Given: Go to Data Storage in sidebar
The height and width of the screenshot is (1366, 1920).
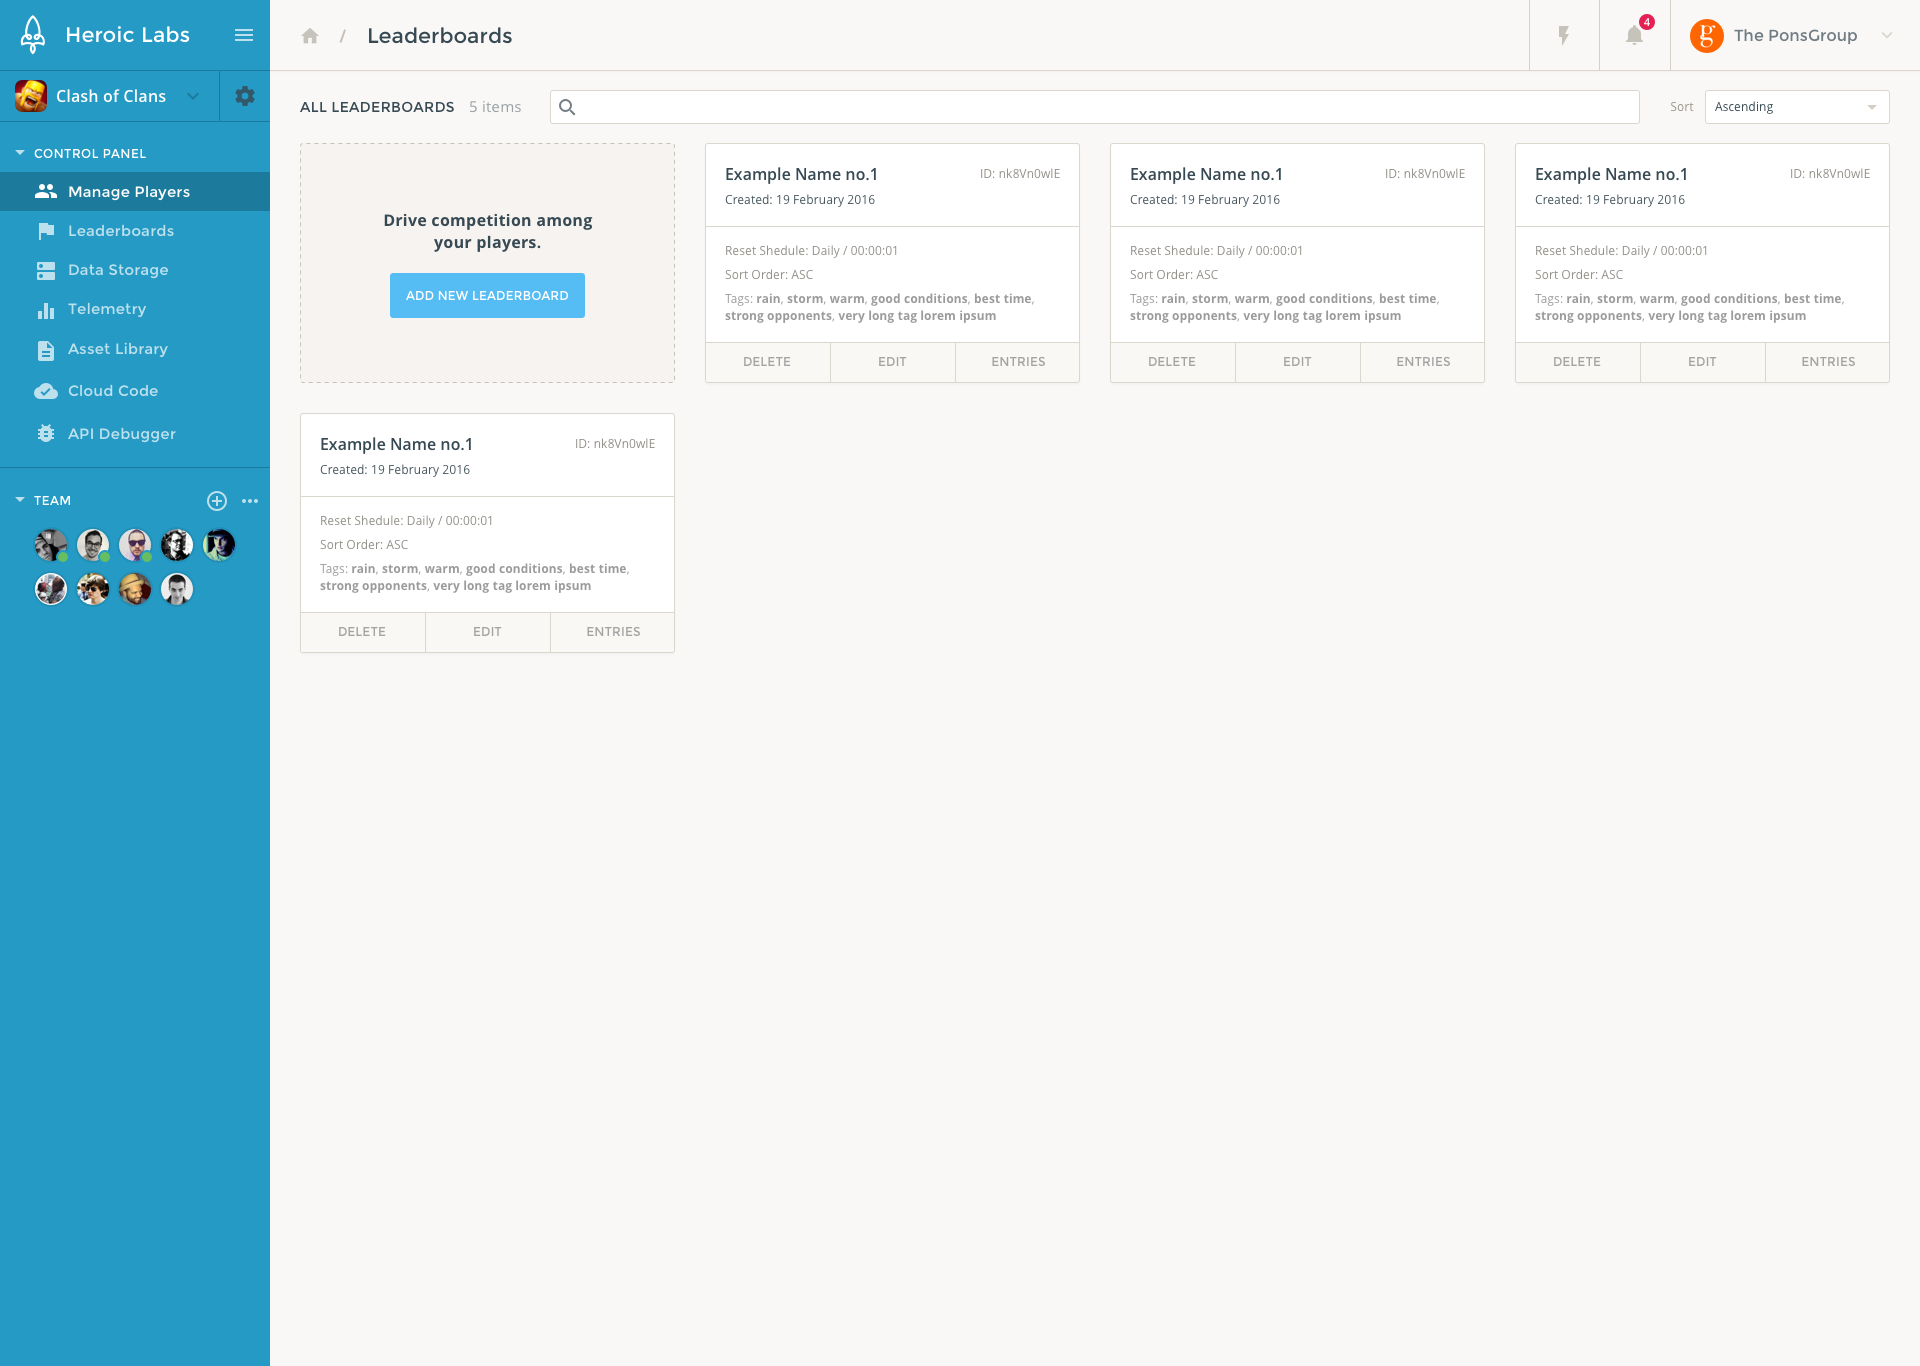Looking at the screenshot, I should 118,270.
